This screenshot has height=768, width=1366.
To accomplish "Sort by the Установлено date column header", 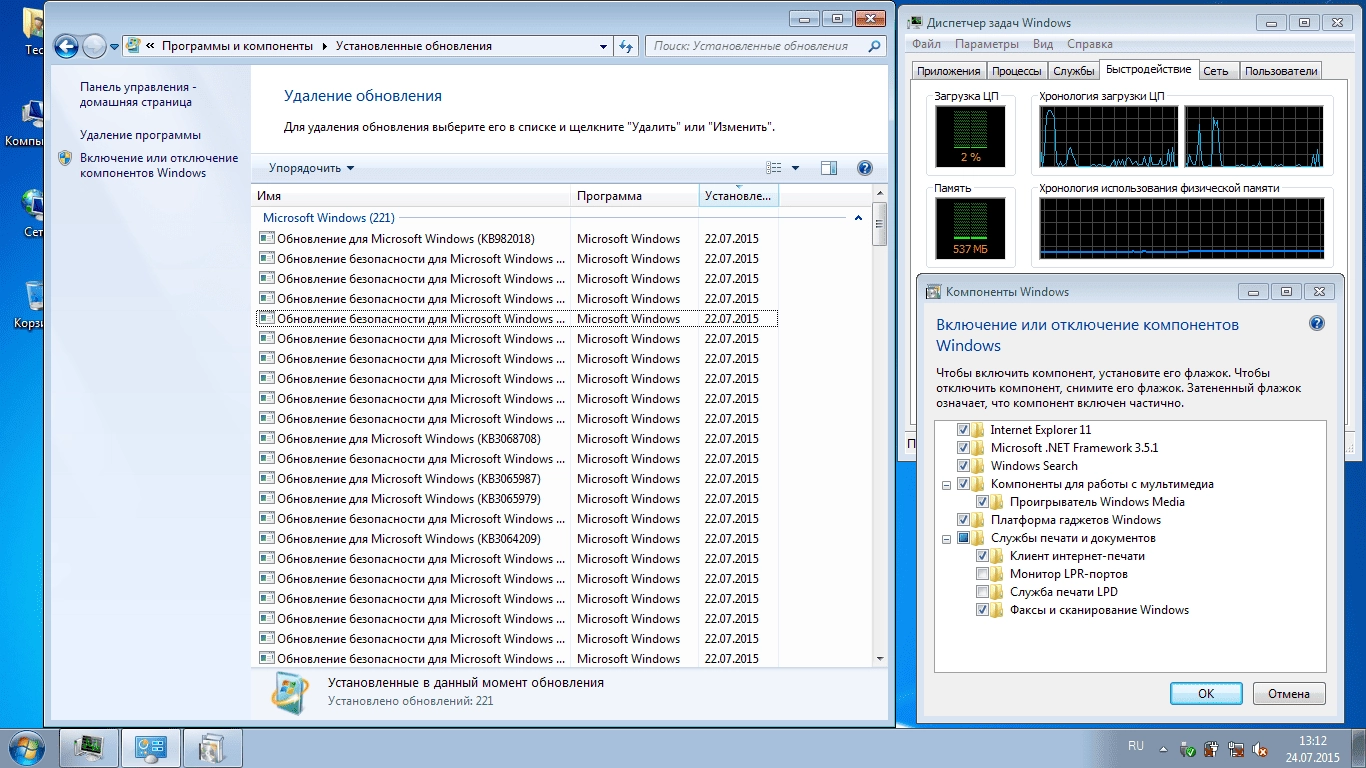I will 739,196.
